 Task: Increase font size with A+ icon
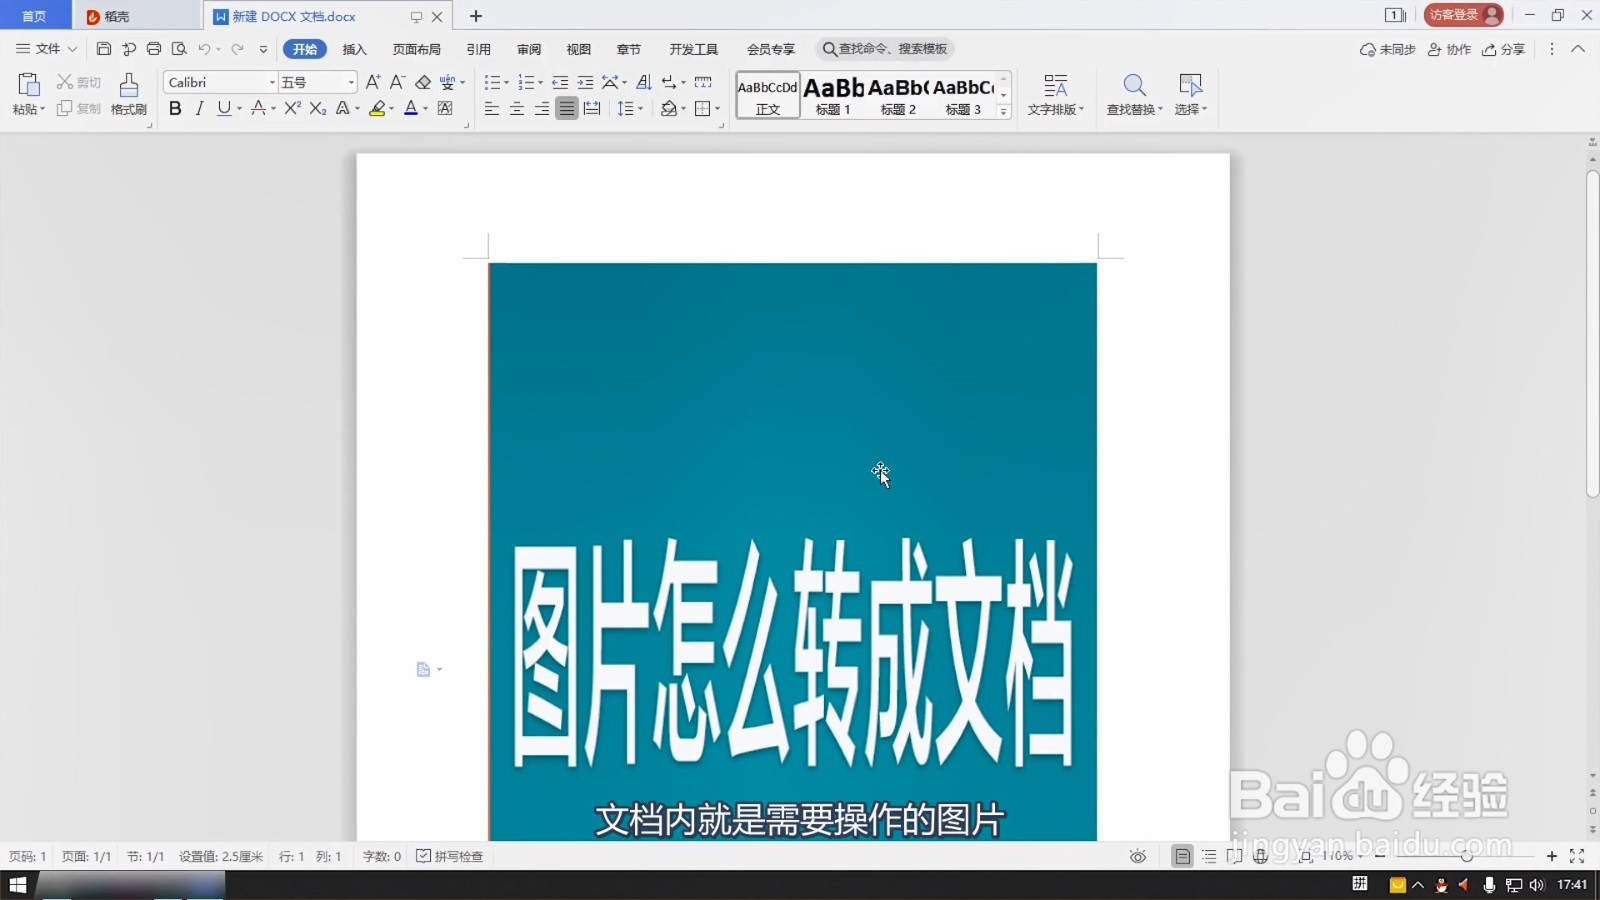373,82
